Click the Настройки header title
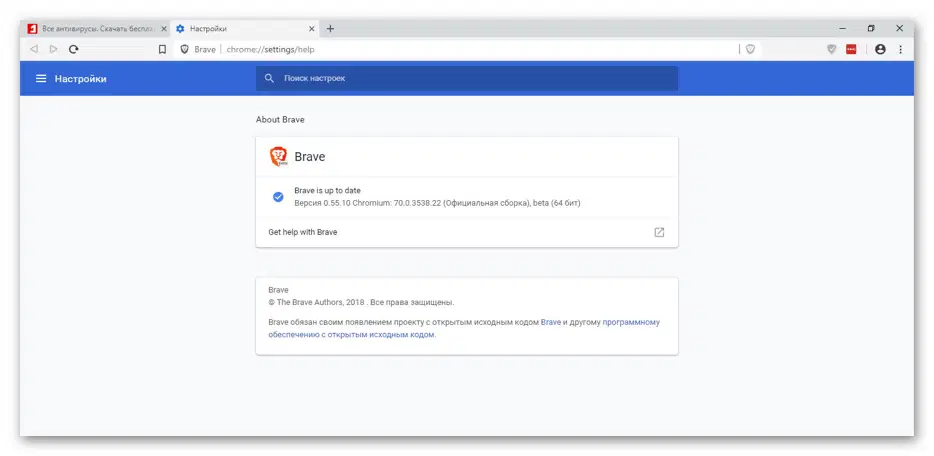 pyautogui.click(x=80, y=79)
